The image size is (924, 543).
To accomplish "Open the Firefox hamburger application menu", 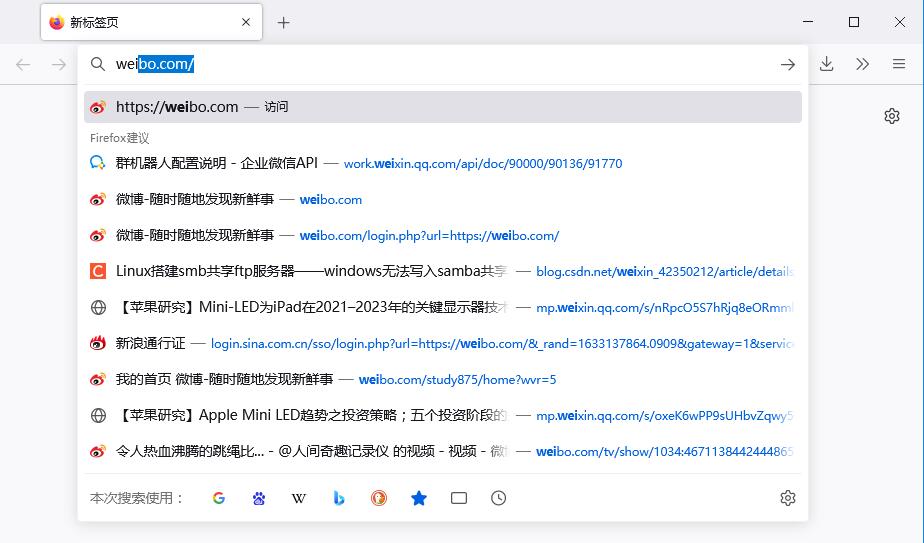I will tap(899, 64).
